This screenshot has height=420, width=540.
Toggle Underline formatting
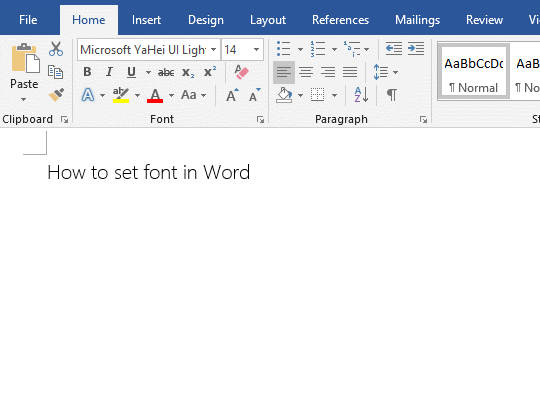pyautogui.click(x=131, y=72)
